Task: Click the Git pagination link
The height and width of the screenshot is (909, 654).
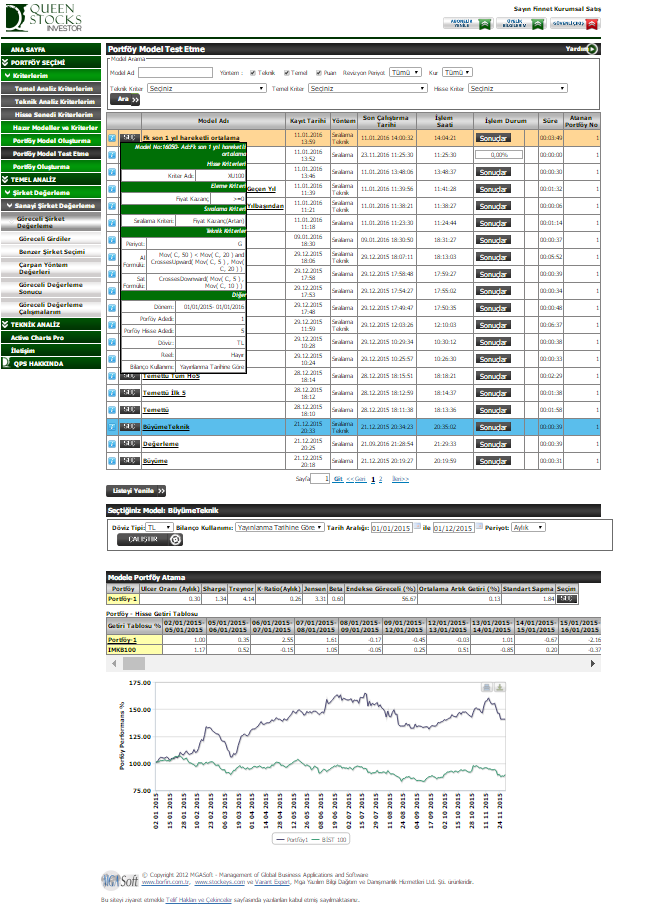Action: point(338,479)
